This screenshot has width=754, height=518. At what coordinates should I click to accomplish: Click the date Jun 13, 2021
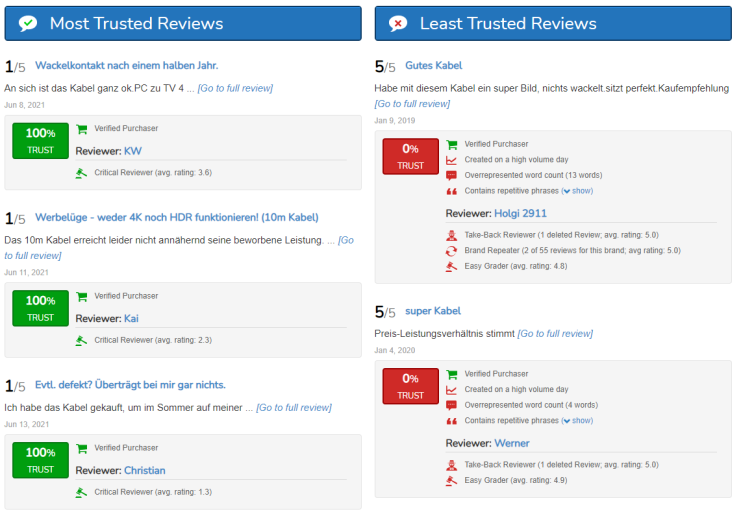pyautogui.click(x=26, y=424)
